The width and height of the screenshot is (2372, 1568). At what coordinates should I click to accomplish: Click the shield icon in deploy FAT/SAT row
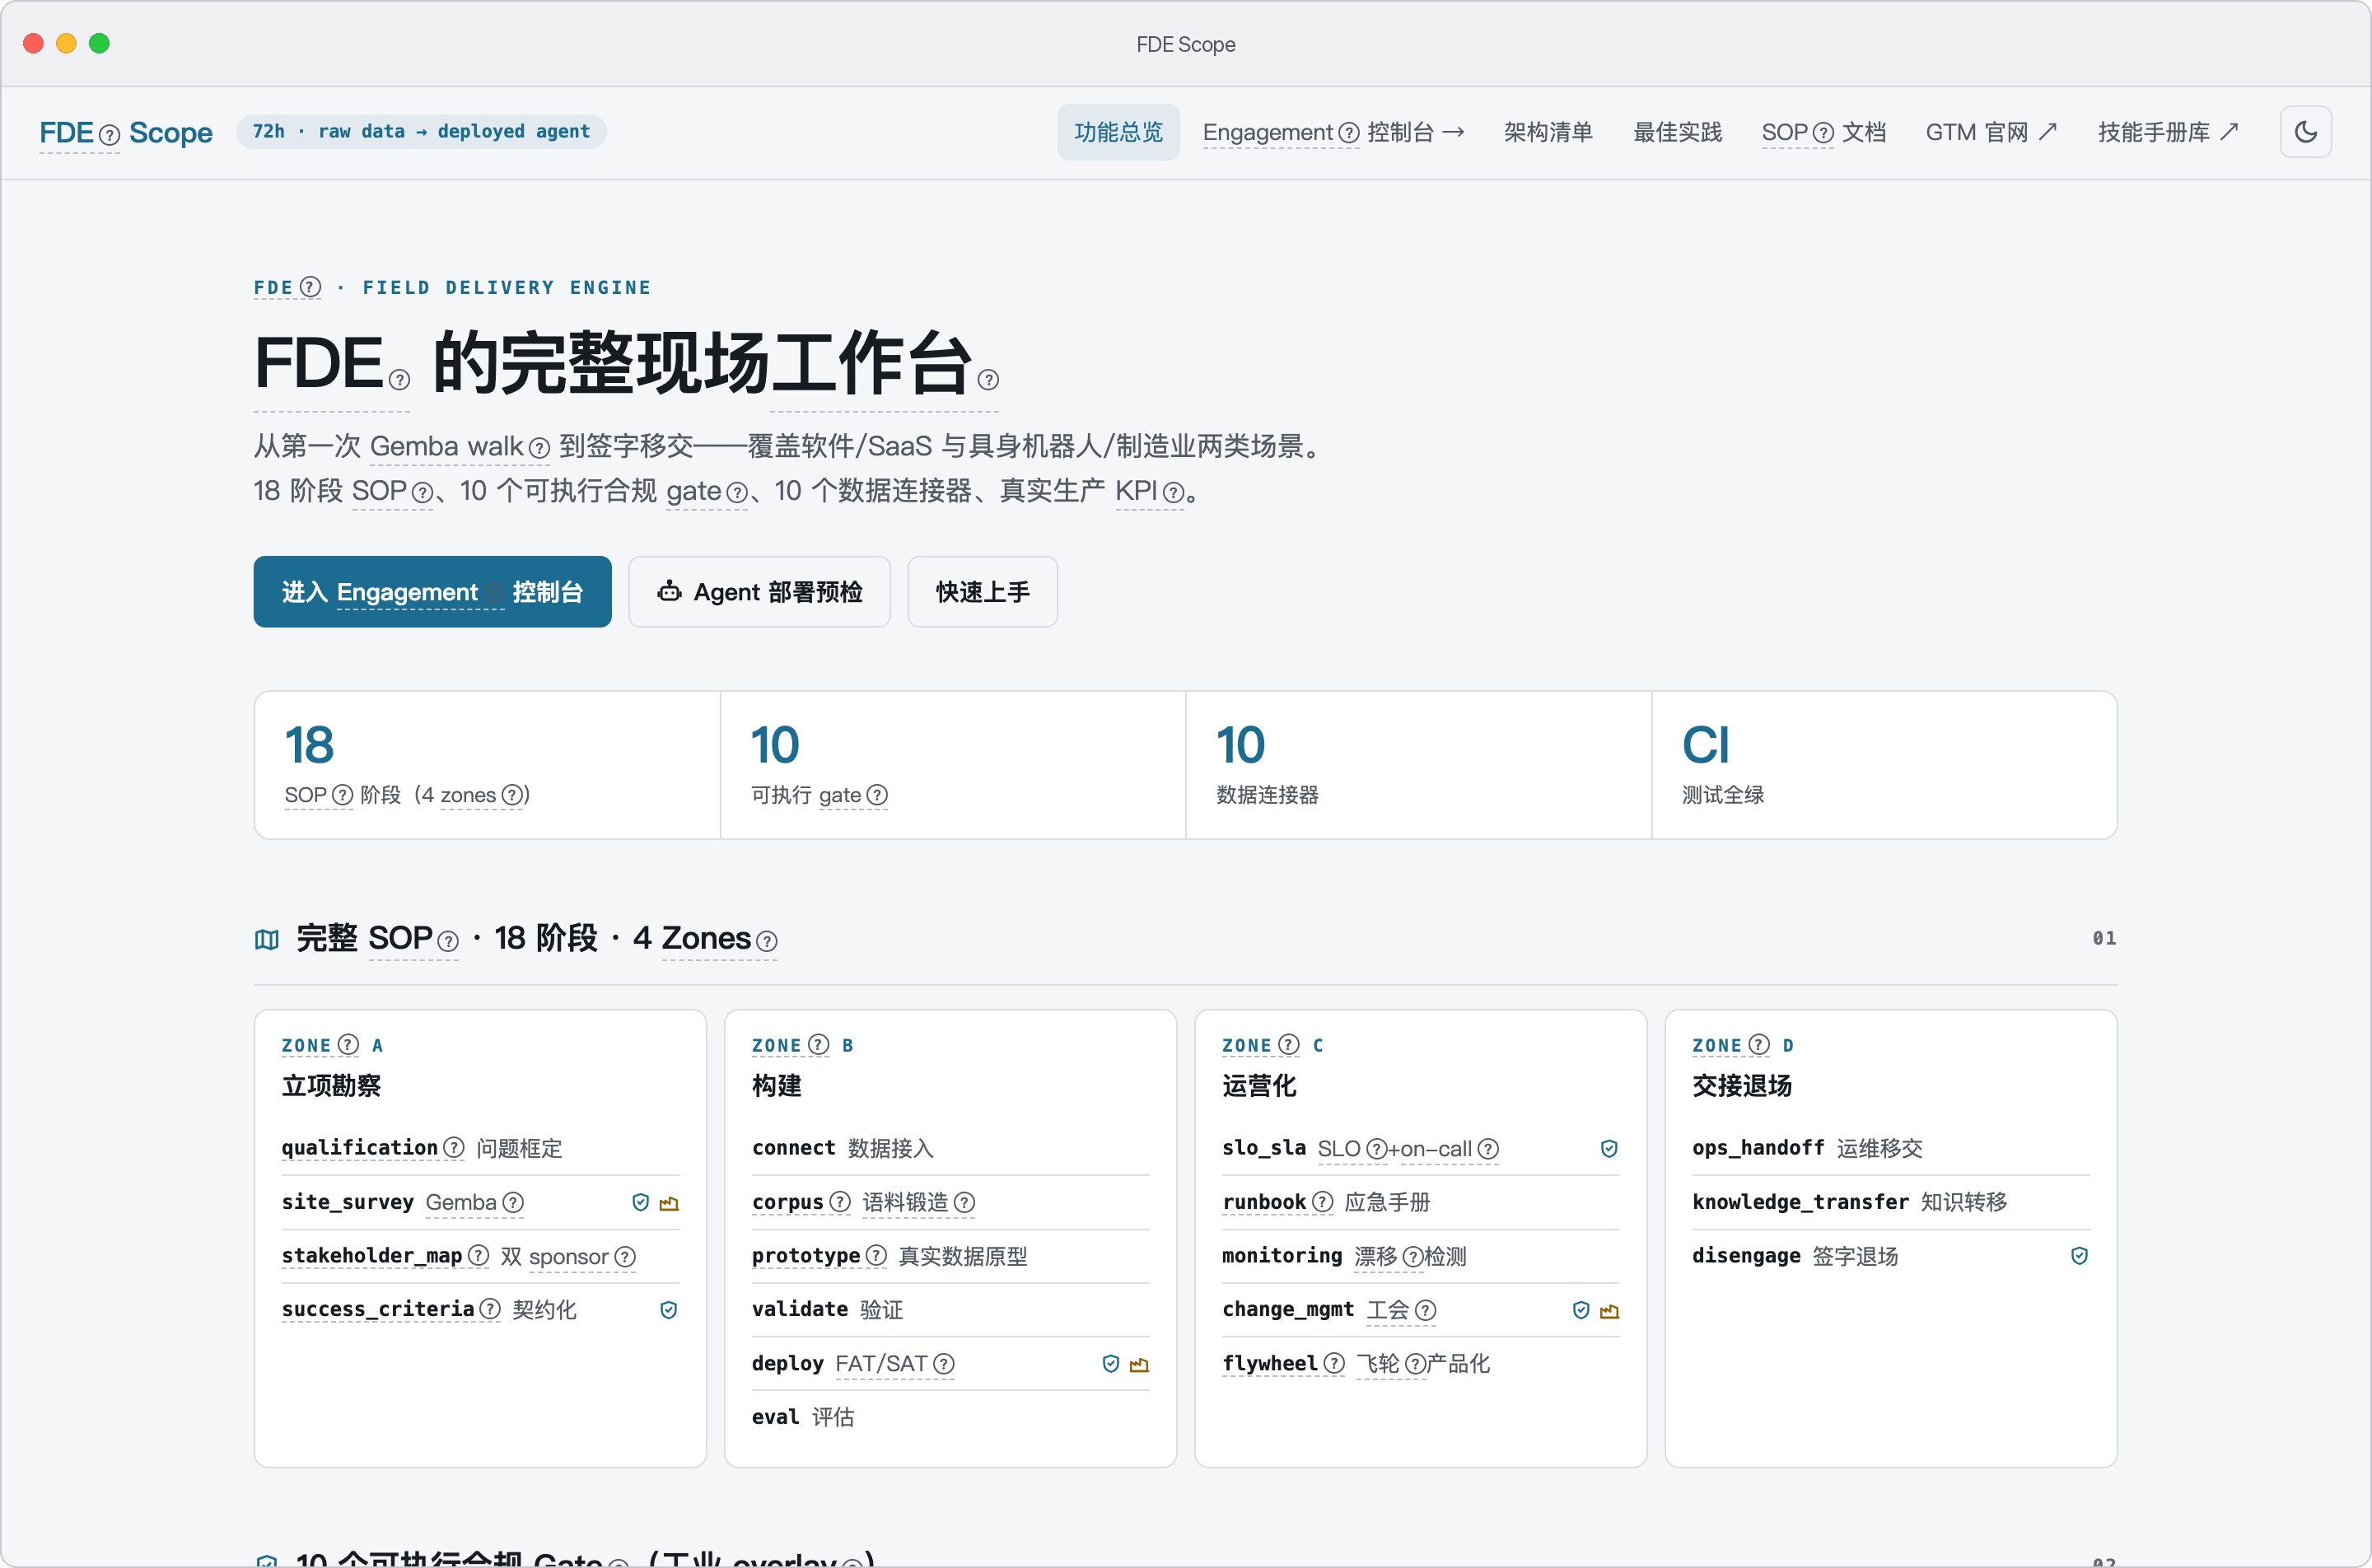tap(1111, 1364)
